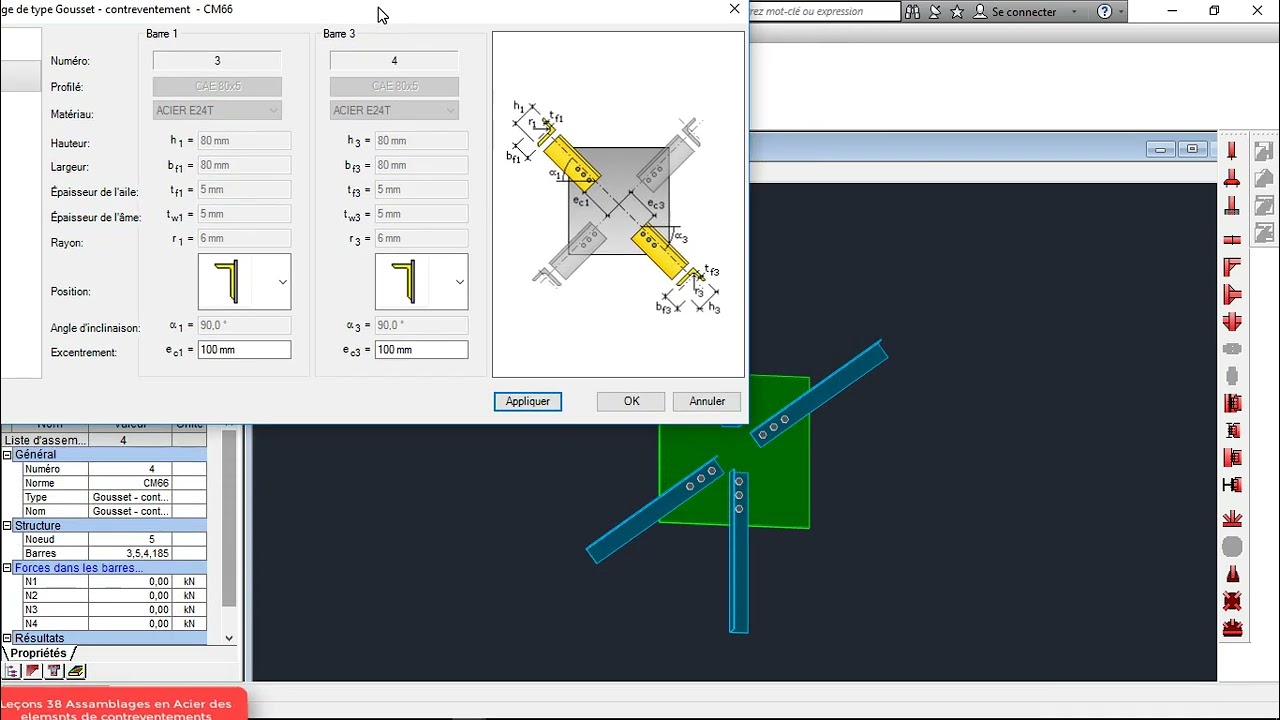Click the star favorites icon
Screen dimensions: 1280x720
[957, 12]
